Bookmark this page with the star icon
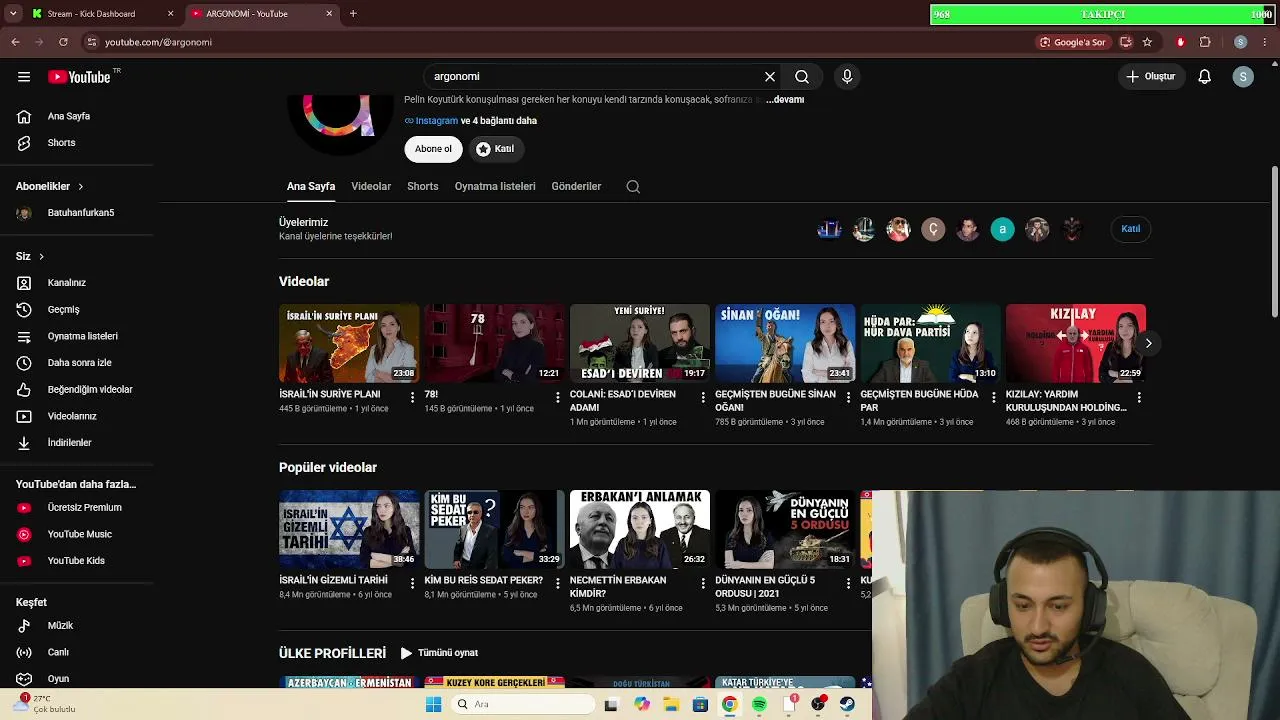Screen dimensions: 1280x720 (x=1147, y=42)
